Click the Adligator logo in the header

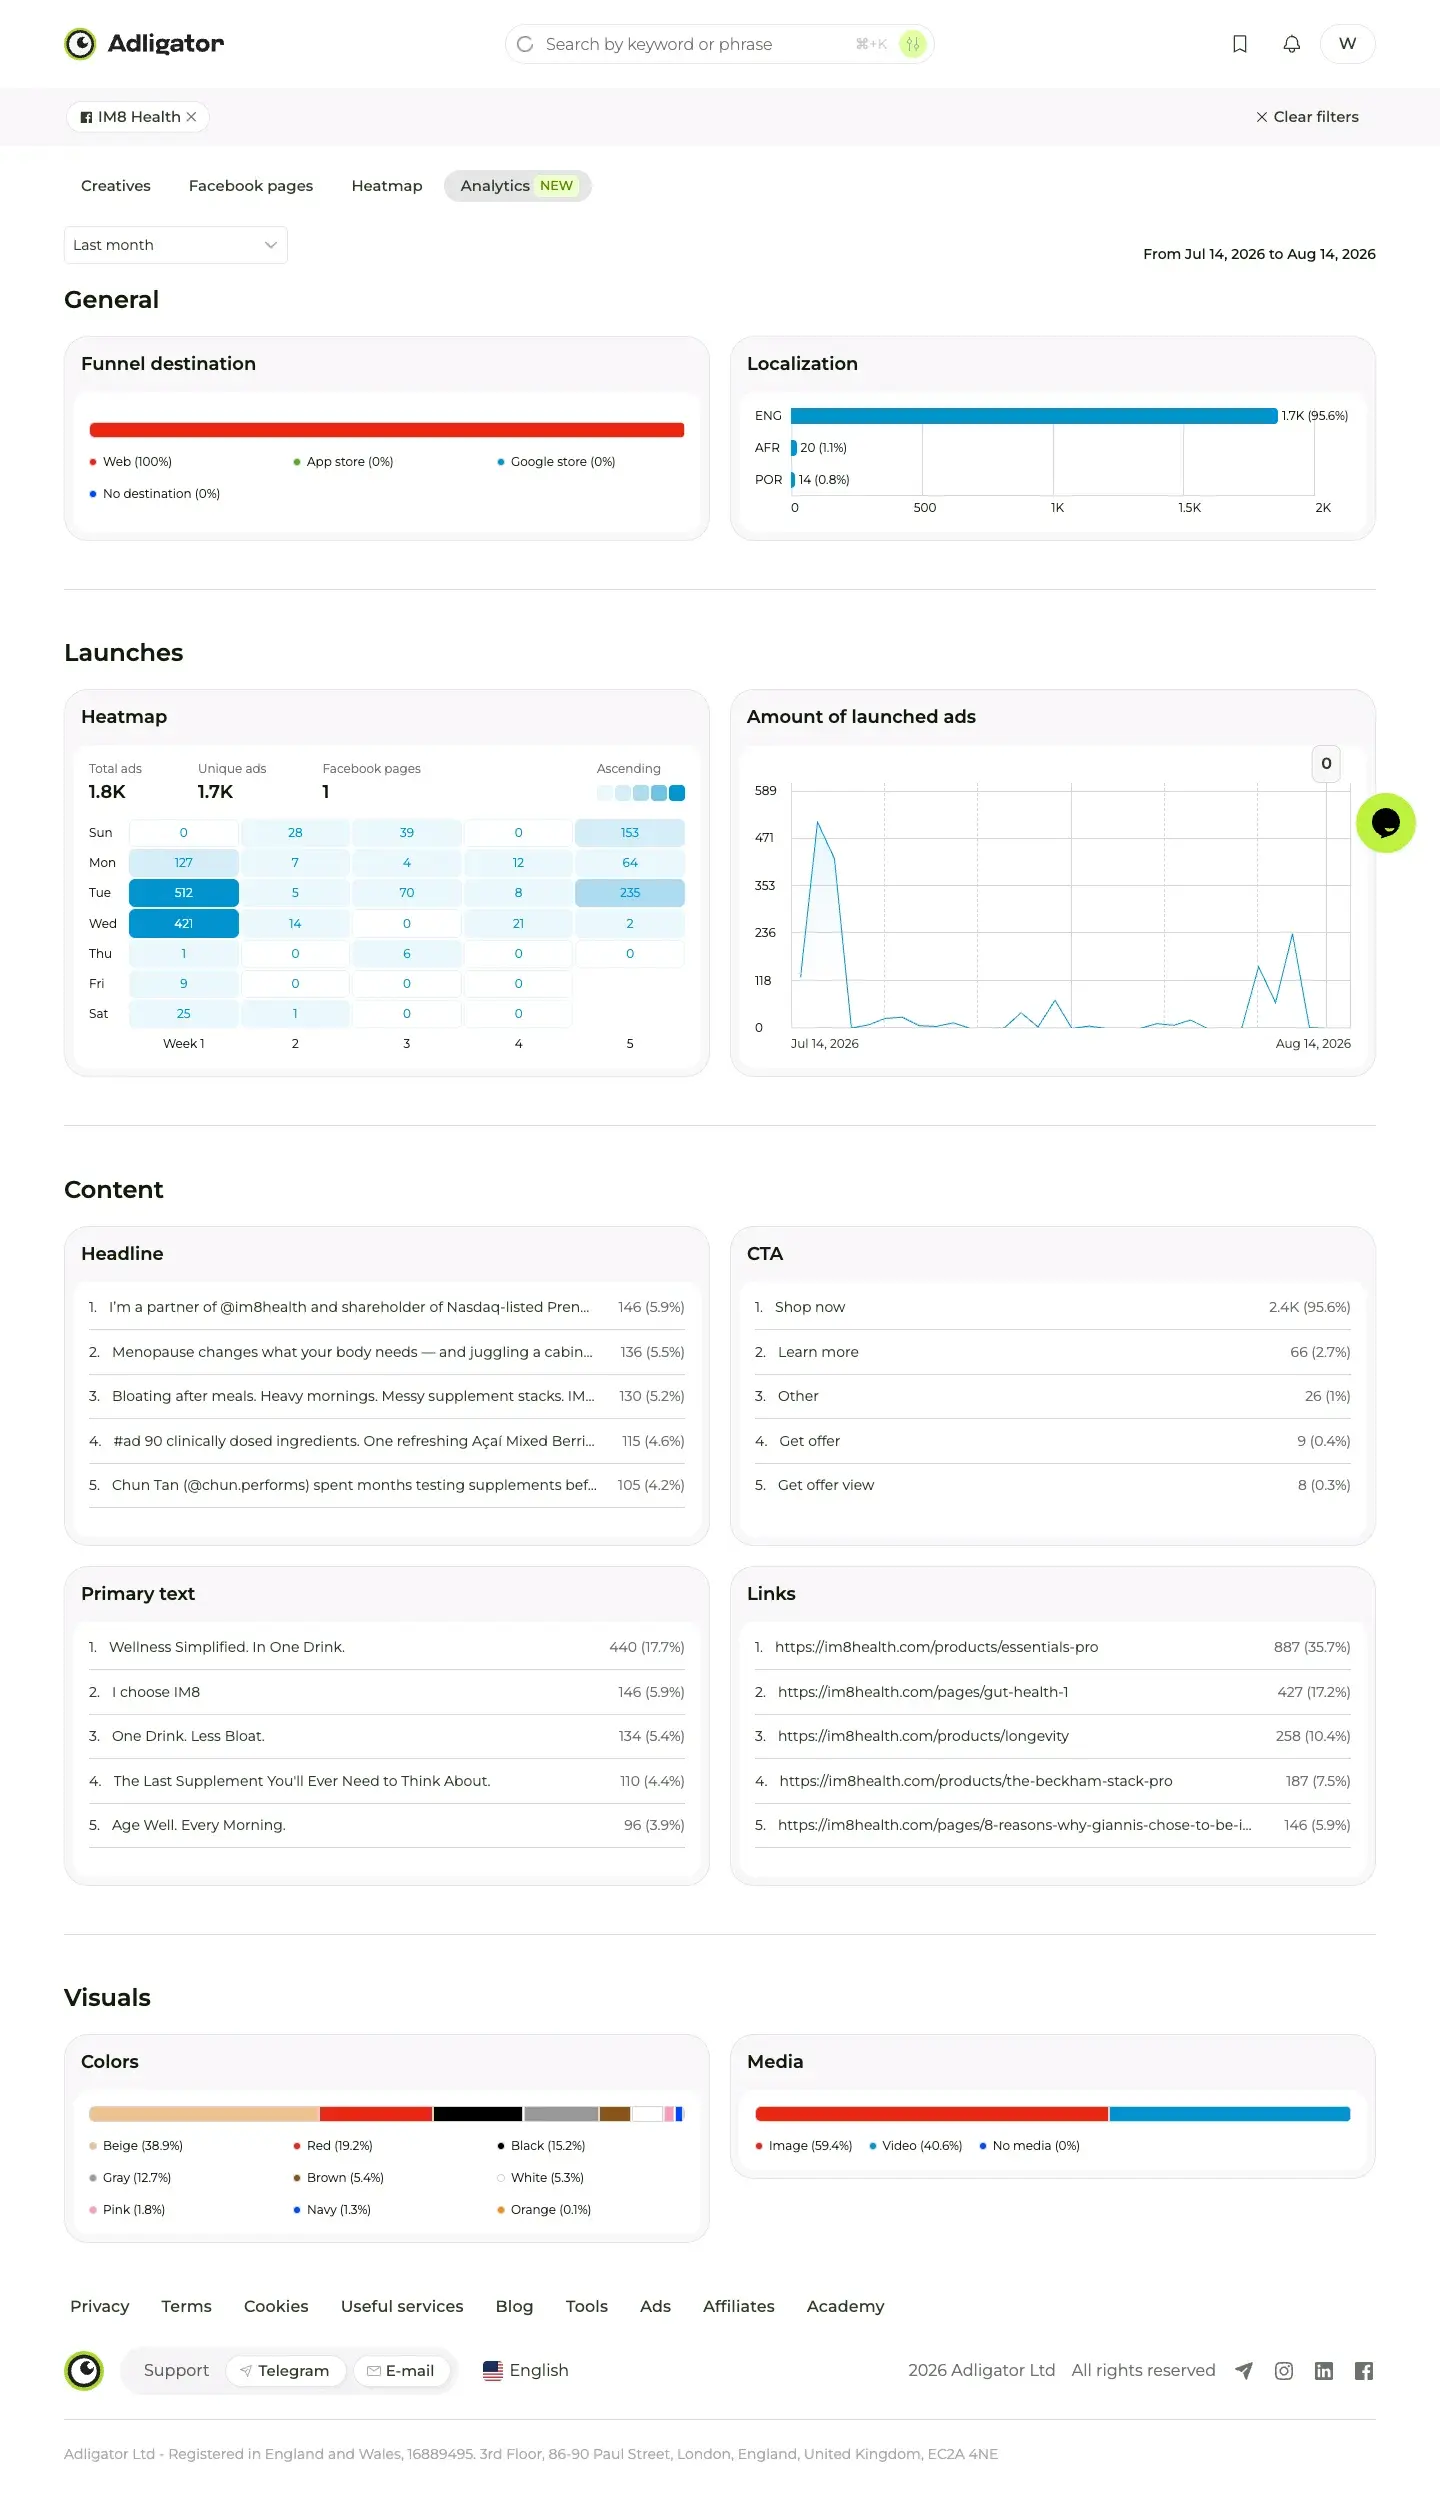tap(144, 44)
